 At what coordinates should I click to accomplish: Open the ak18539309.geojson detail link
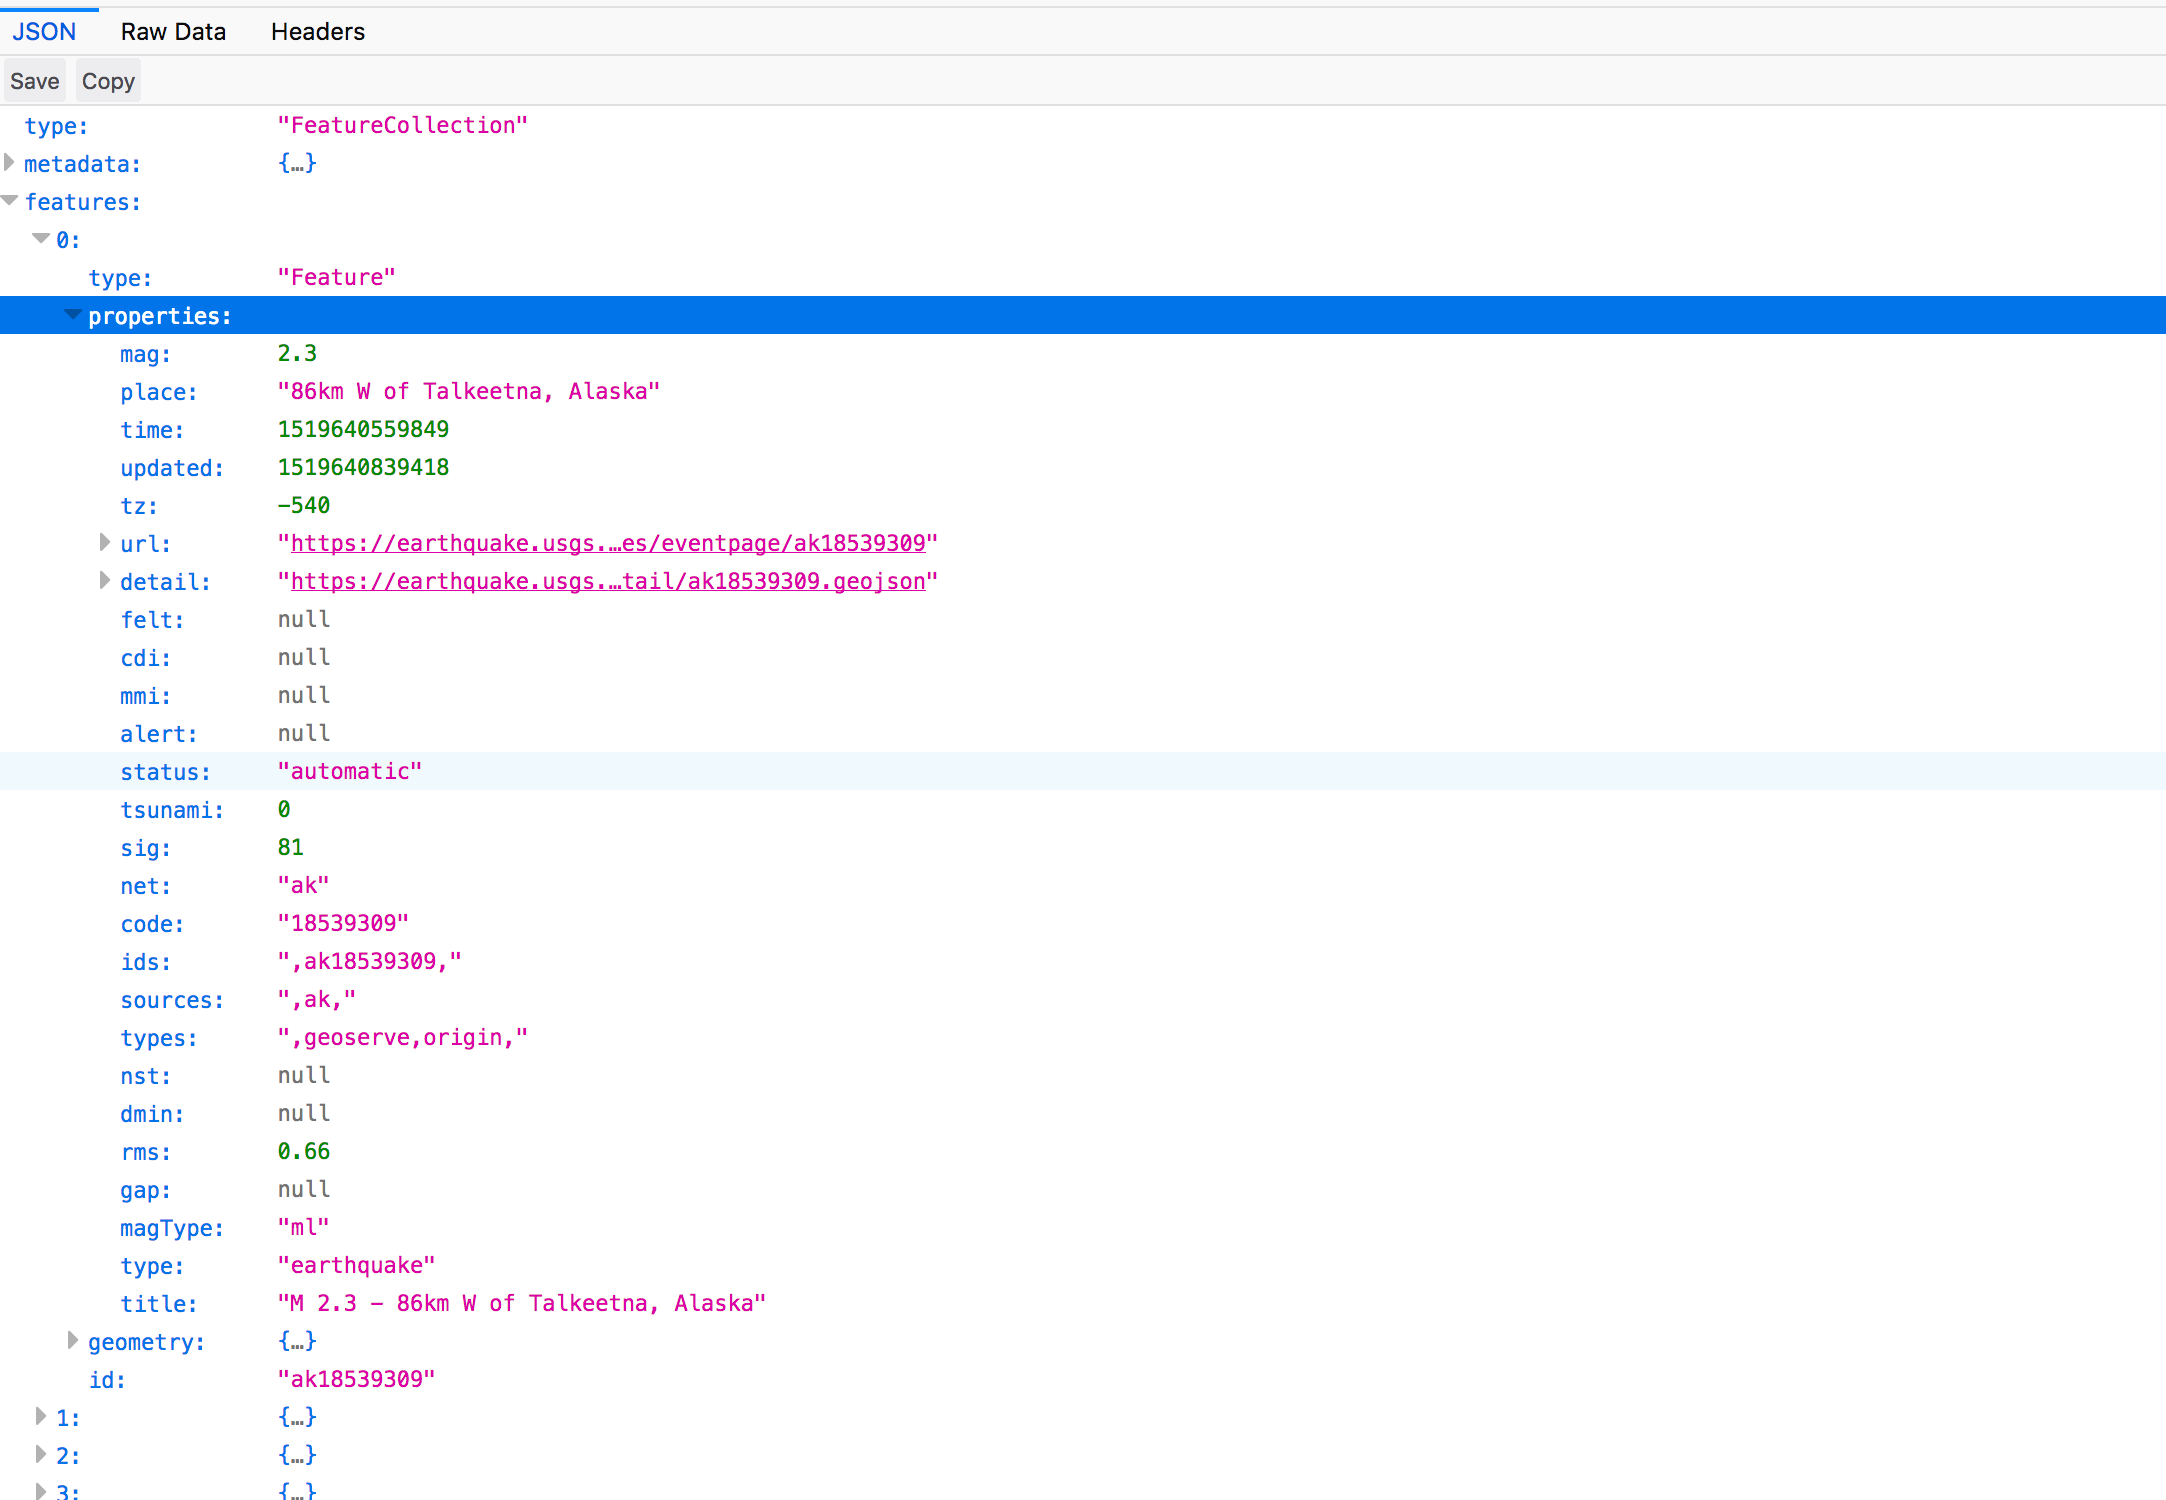[608, 581]
